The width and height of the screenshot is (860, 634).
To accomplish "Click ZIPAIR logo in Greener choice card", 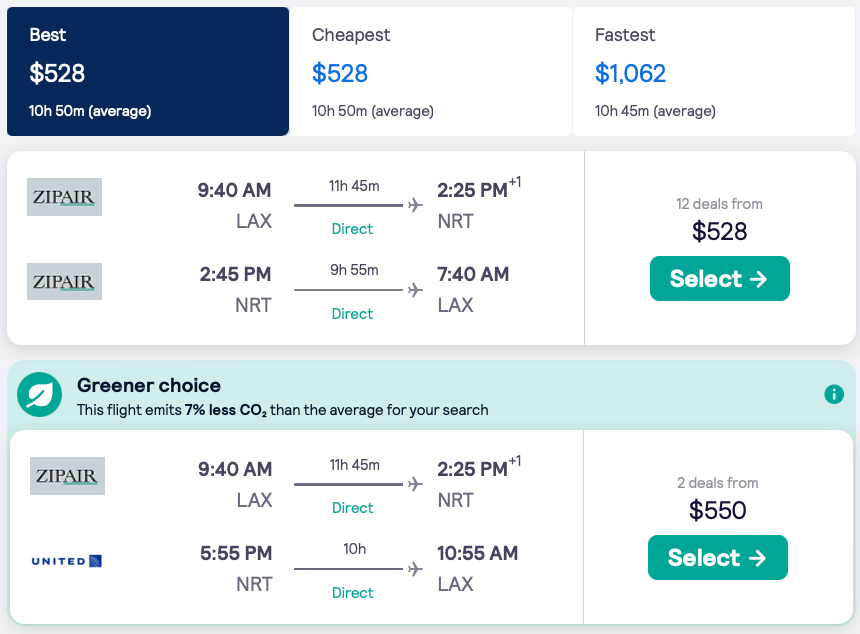I will coord(67,476).
